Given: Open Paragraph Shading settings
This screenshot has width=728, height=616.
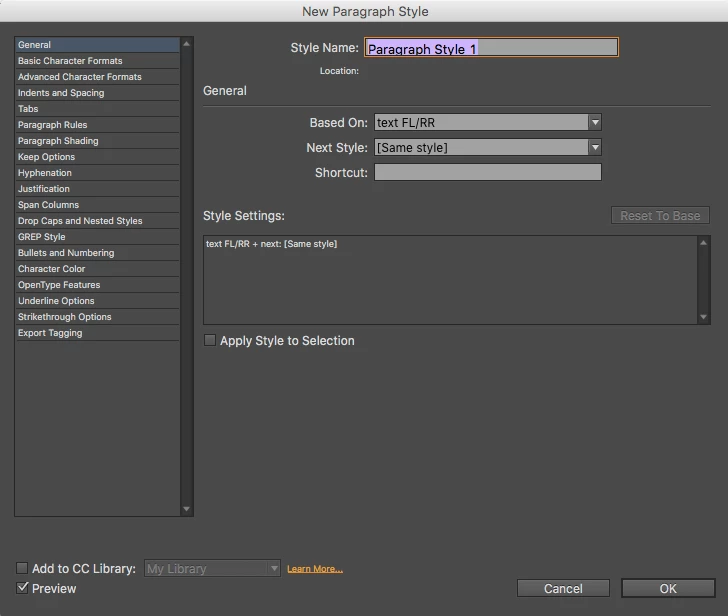Looking at the screenshot, I should coord(98,141).
